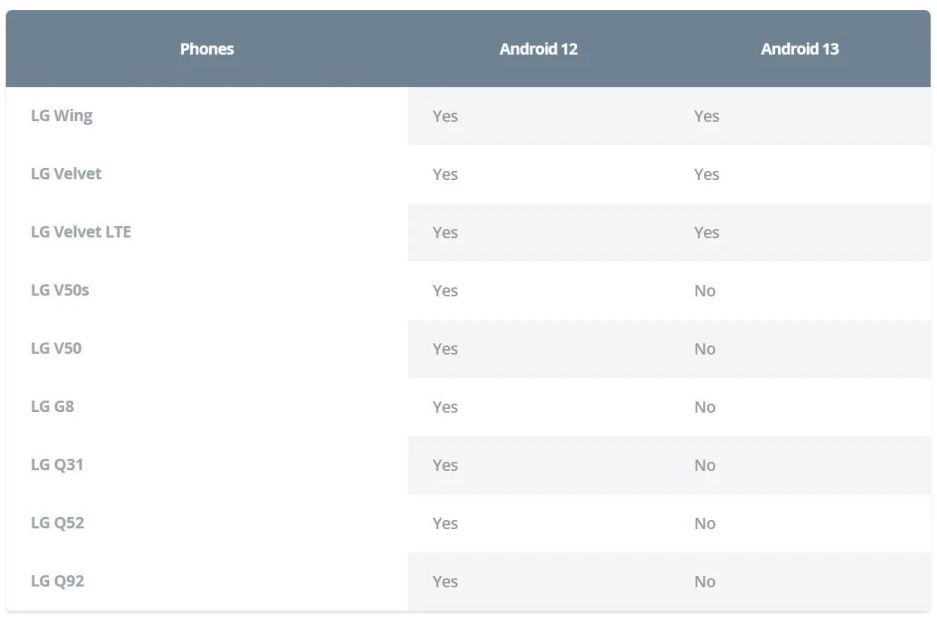Screen dimensions: 937x620
Task: Click LG Q92 Android 12 Yes cell
Action: pyautogui.click(x=445, y=582)
